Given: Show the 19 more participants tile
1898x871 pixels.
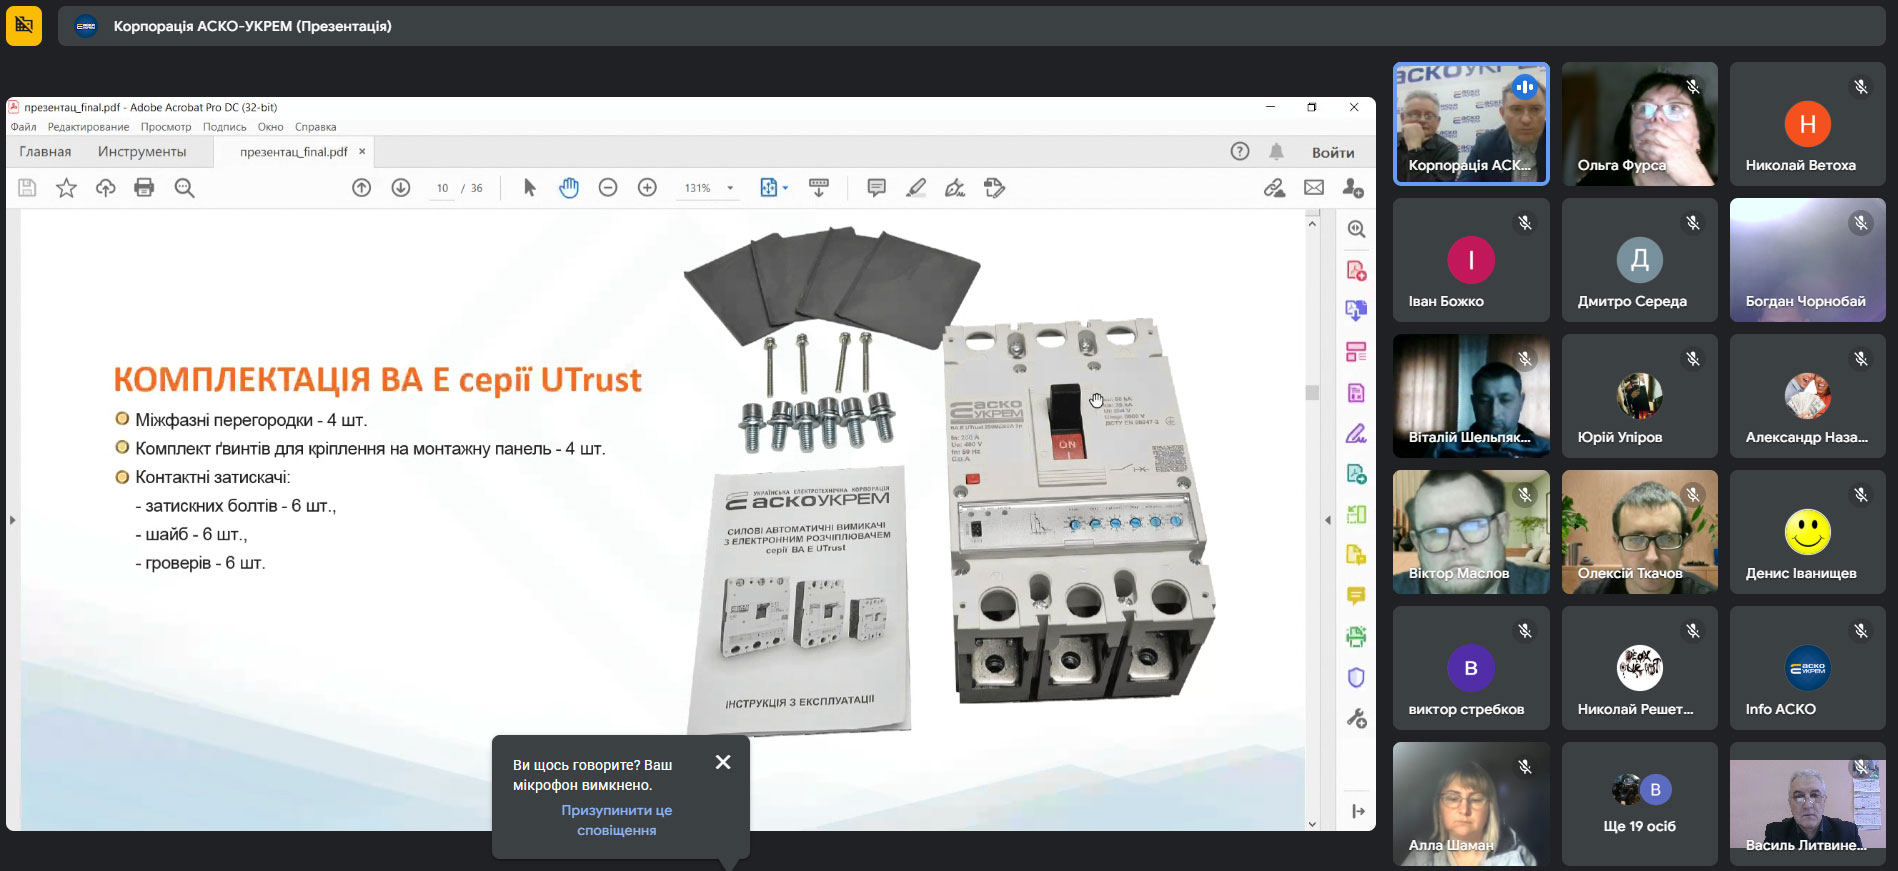Looking at the screenshot, I should 1640,804.
